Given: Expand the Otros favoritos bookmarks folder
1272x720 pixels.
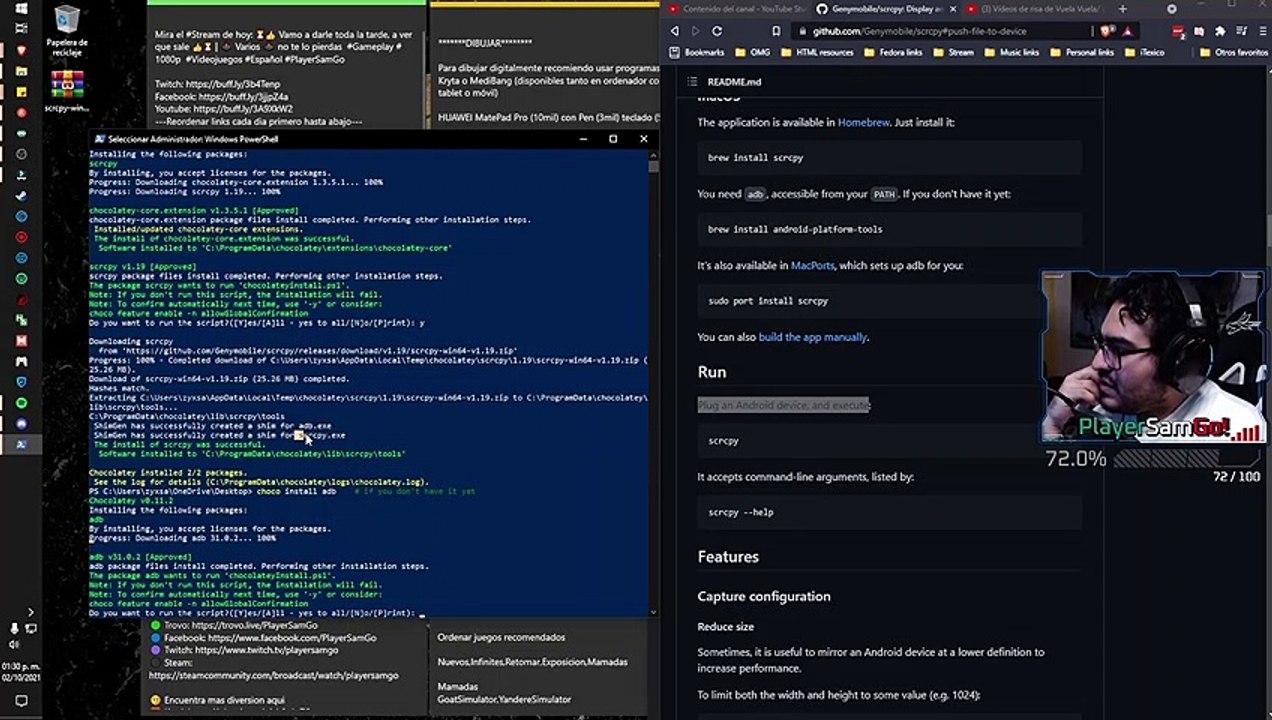Looking at the screenshot, I should tap(1234, 52).
